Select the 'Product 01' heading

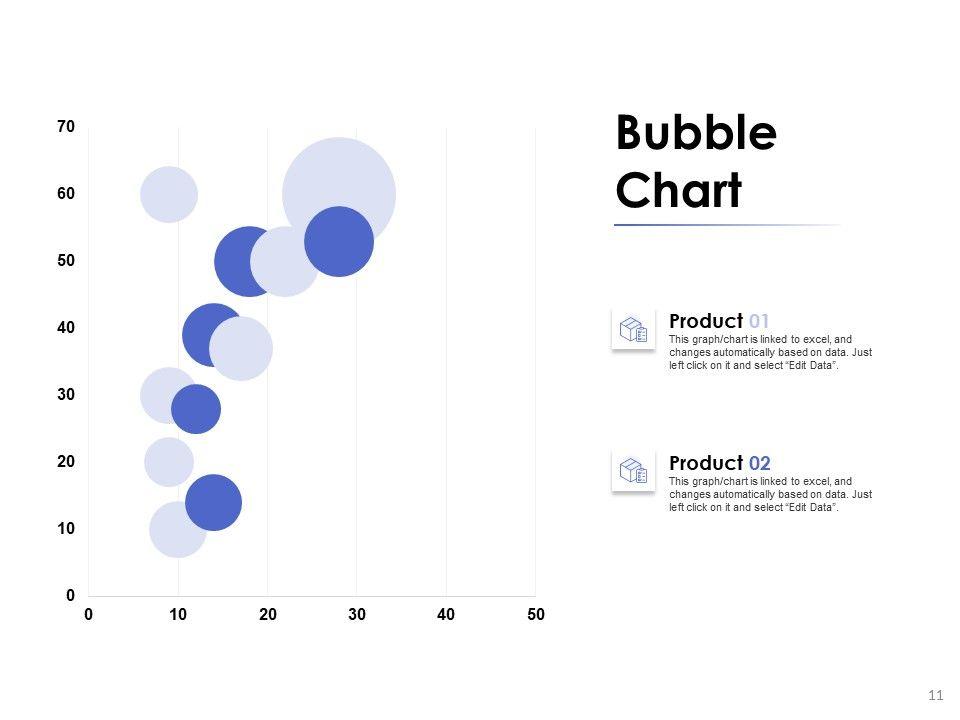tap(719, 321)
